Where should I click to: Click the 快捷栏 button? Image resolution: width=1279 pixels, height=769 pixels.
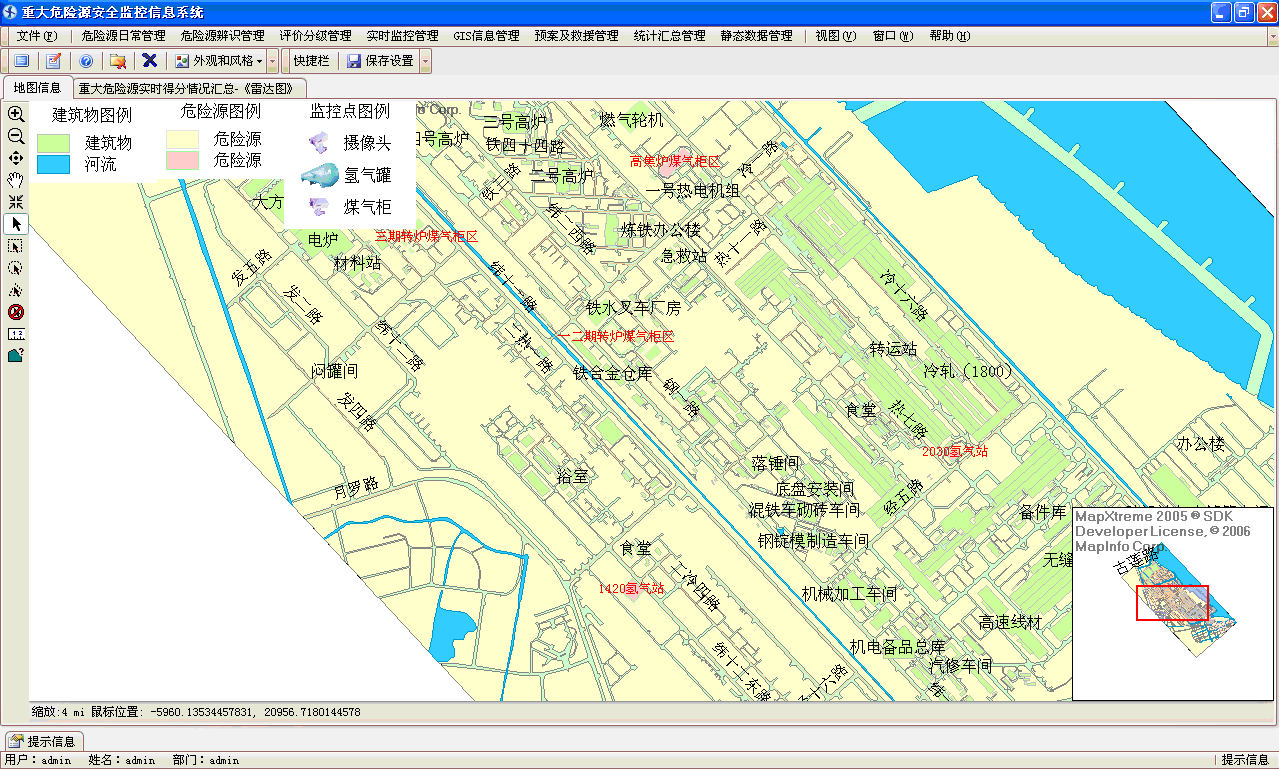pos(311,61)
